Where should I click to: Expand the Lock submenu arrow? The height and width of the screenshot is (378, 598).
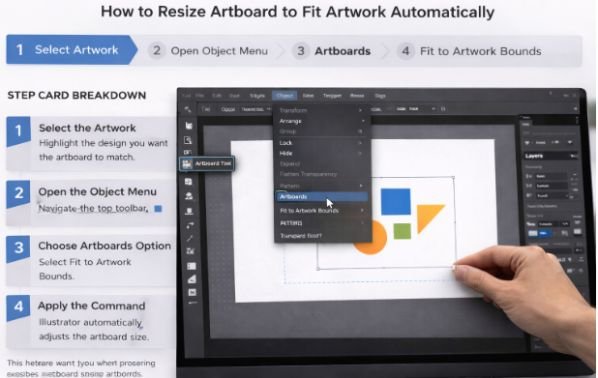pos(360,143)
